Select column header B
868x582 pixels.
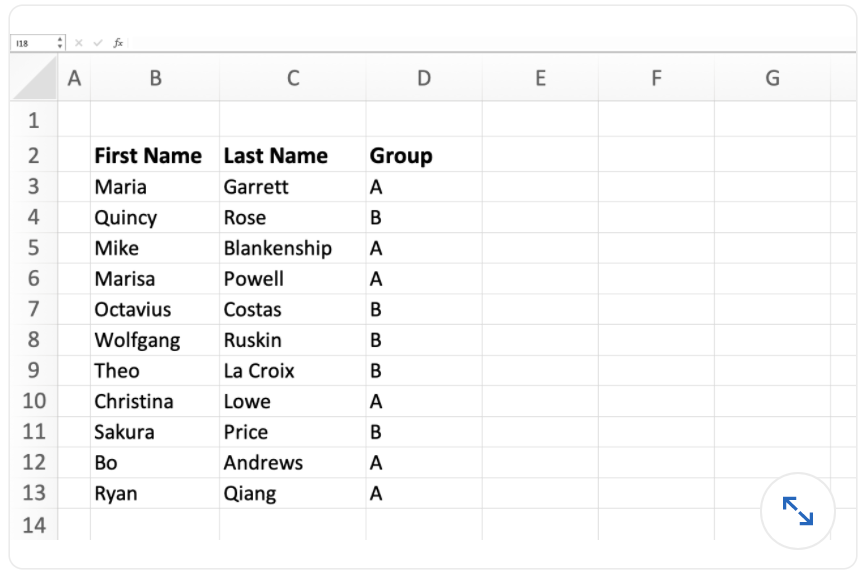pos(155,78)
